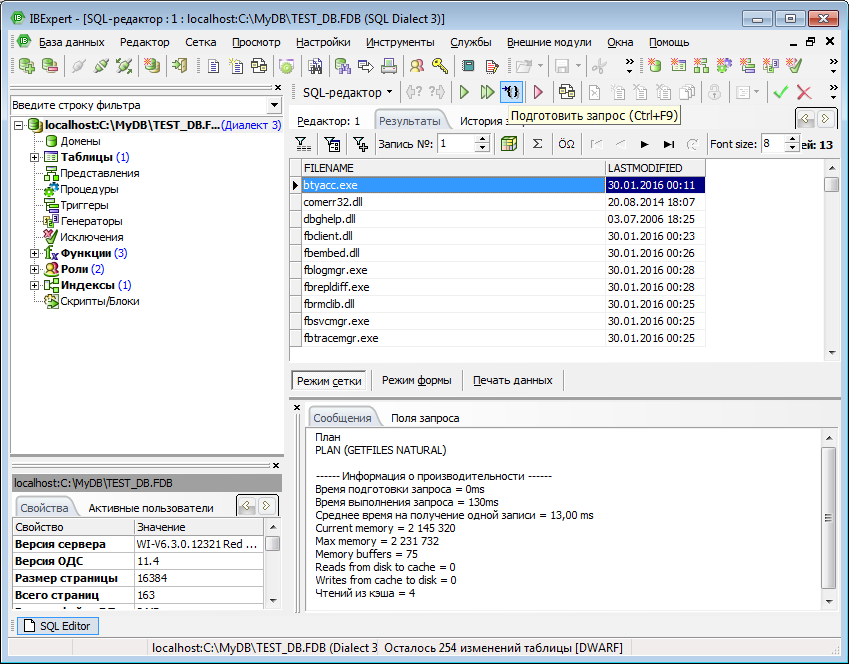
Task: Switch to the Поля запроса tab
Action: point(425,418)
